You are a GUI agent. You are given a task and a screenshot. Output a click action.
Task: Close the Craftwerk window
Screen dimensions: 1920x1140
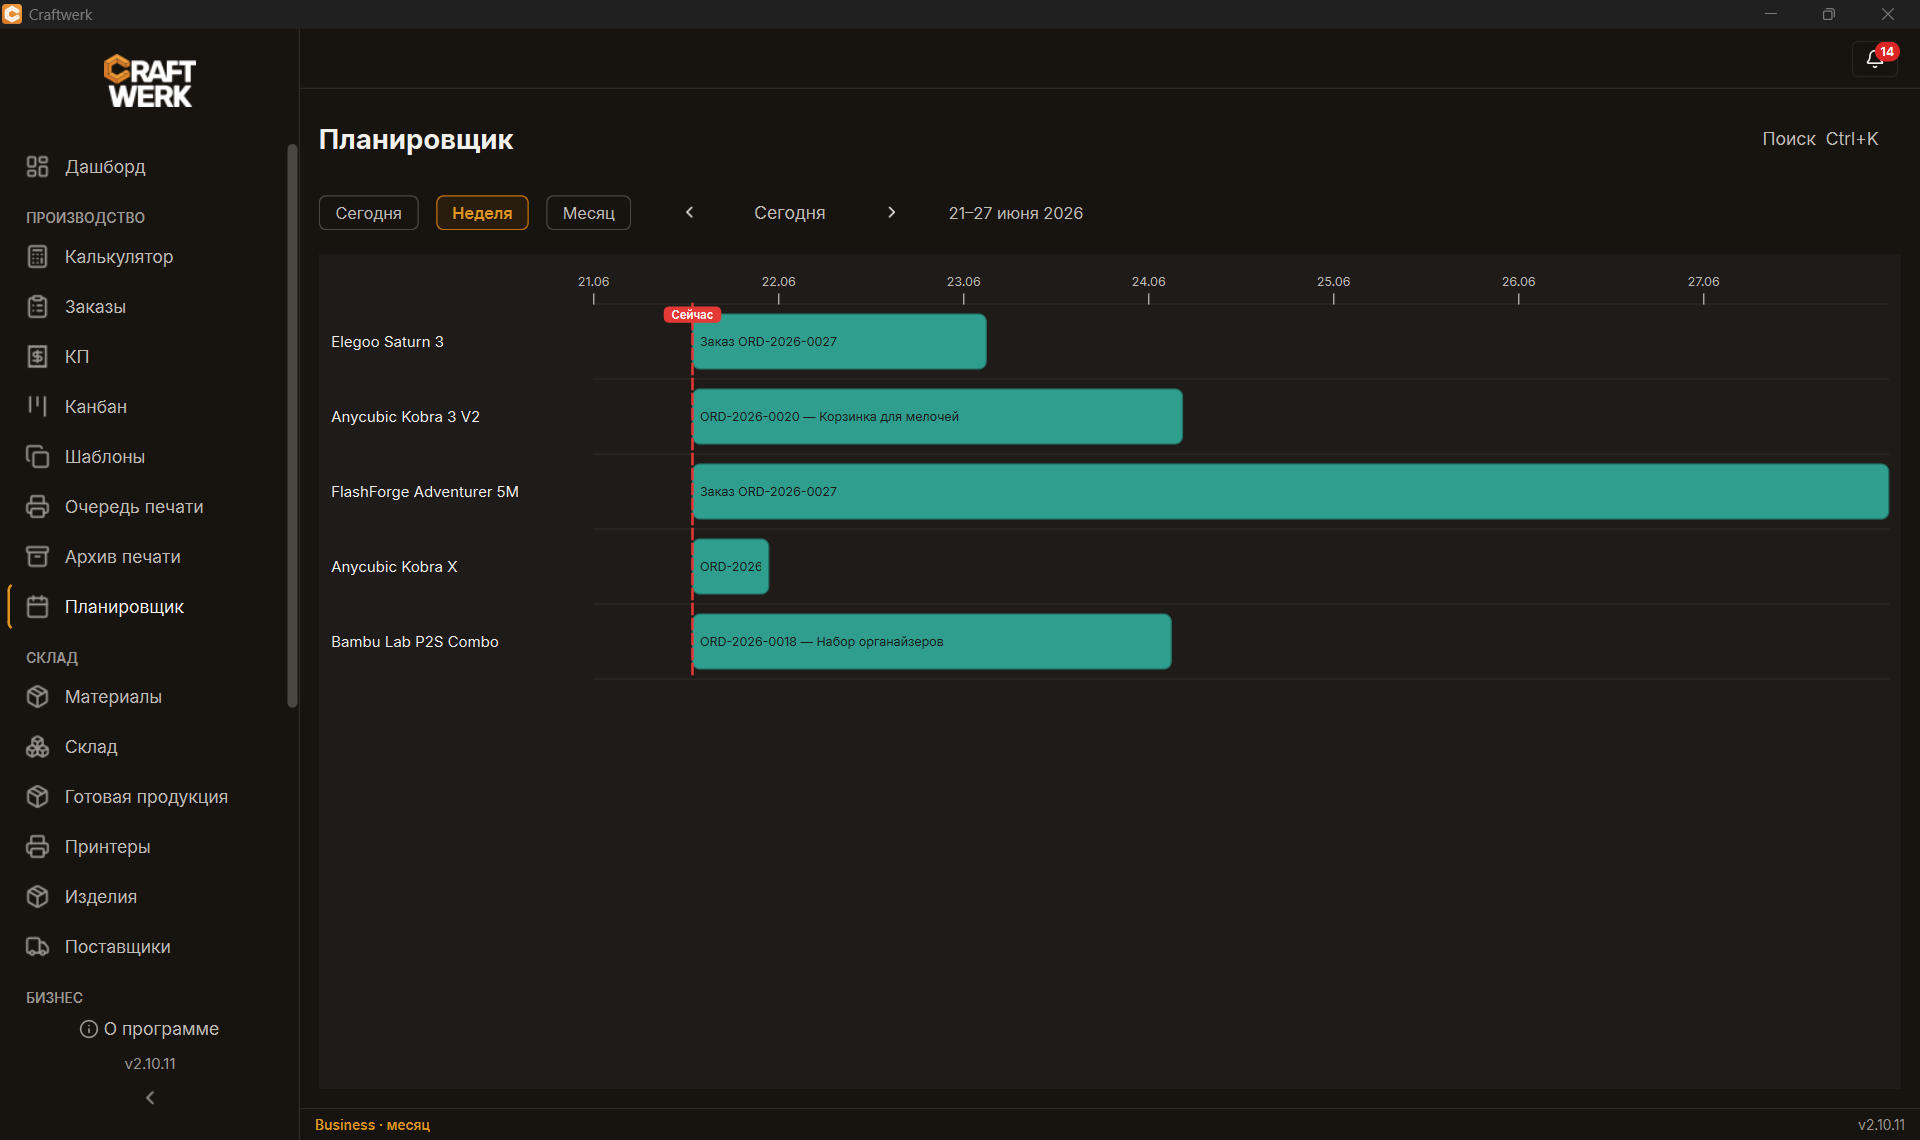click(1888, 14)
